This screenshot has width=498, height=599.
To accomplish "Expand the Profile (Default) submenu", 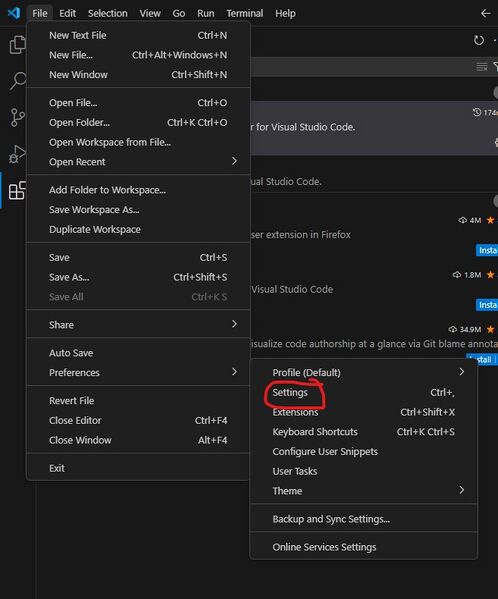I will pyautogui.click(x=364, y=372).
